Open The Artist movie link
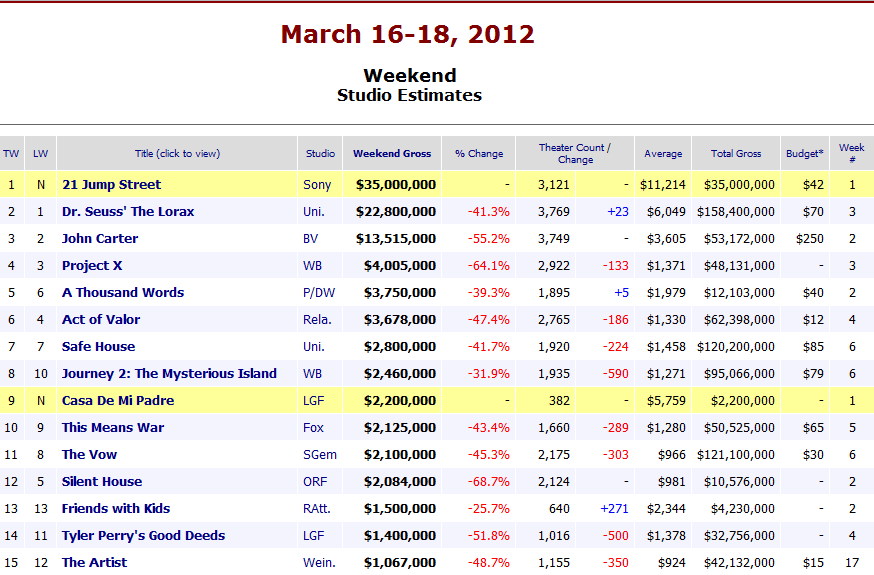 (95, 563)
